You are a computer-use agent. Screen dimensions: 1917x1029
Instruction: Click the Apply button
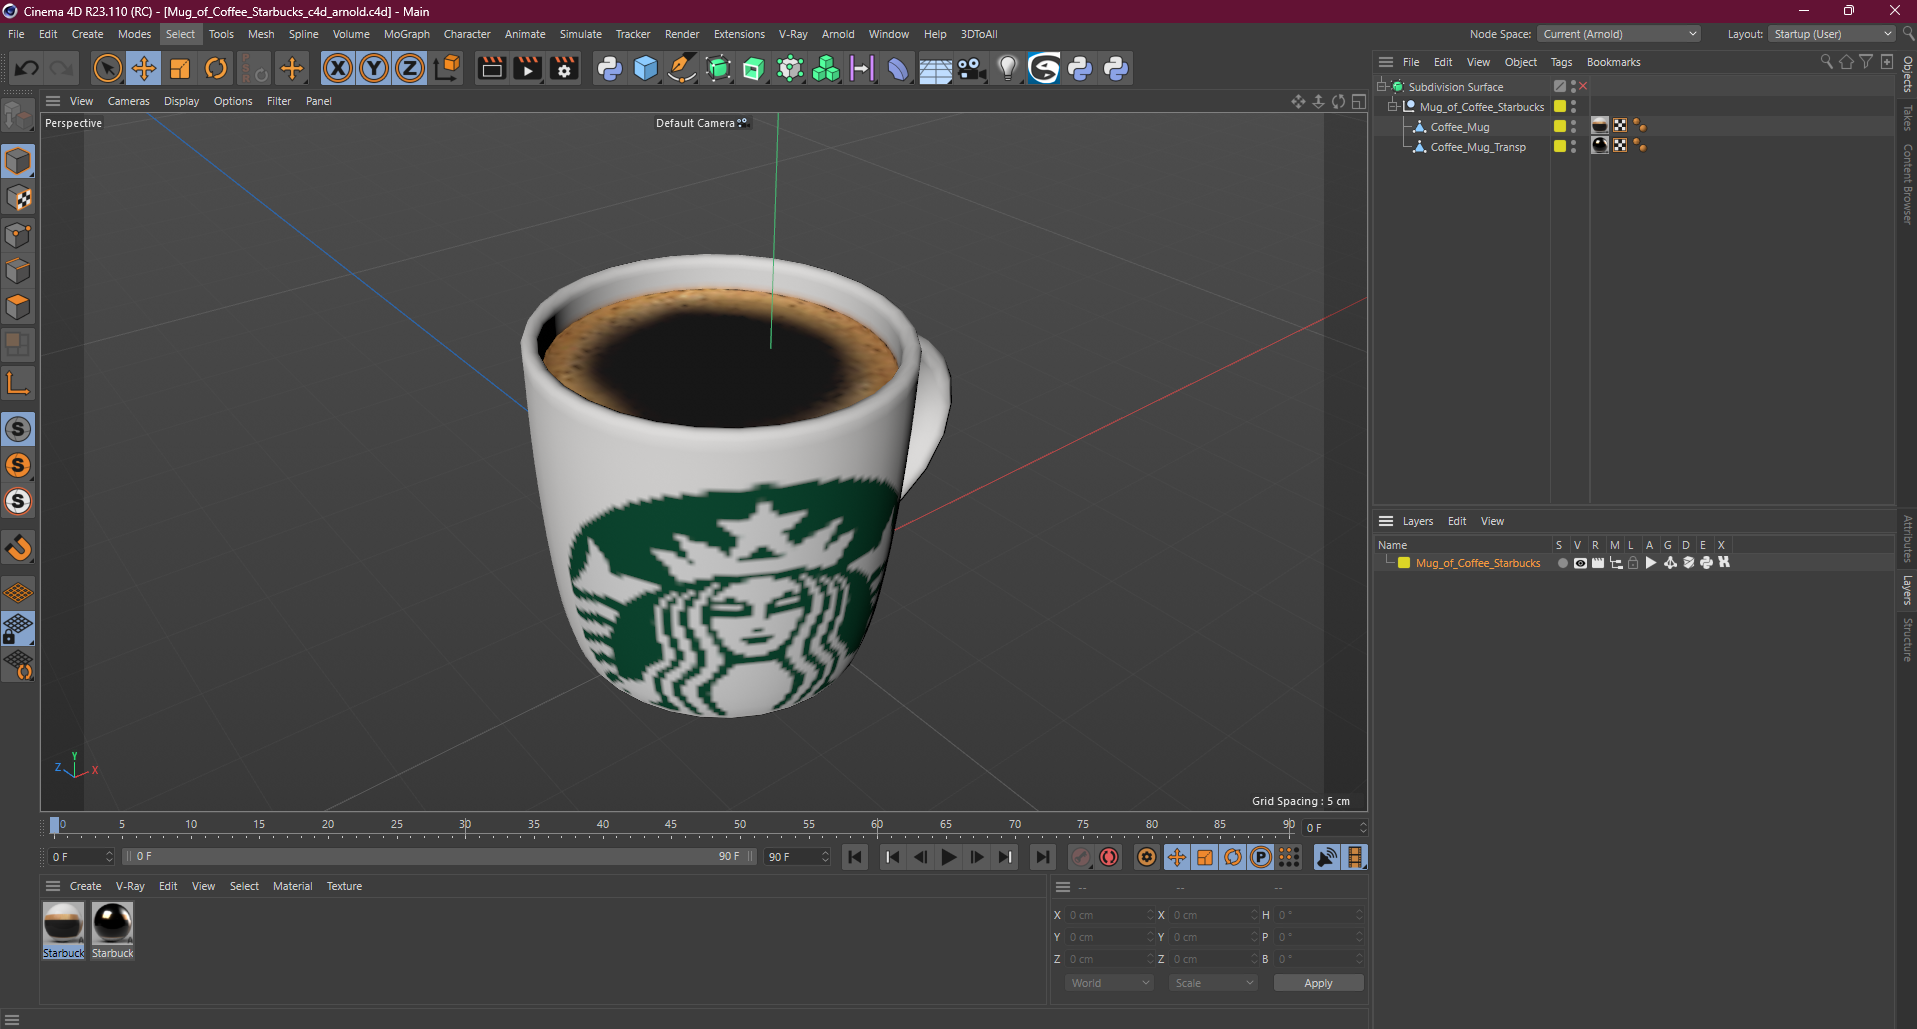click(x=1318, y=983)
